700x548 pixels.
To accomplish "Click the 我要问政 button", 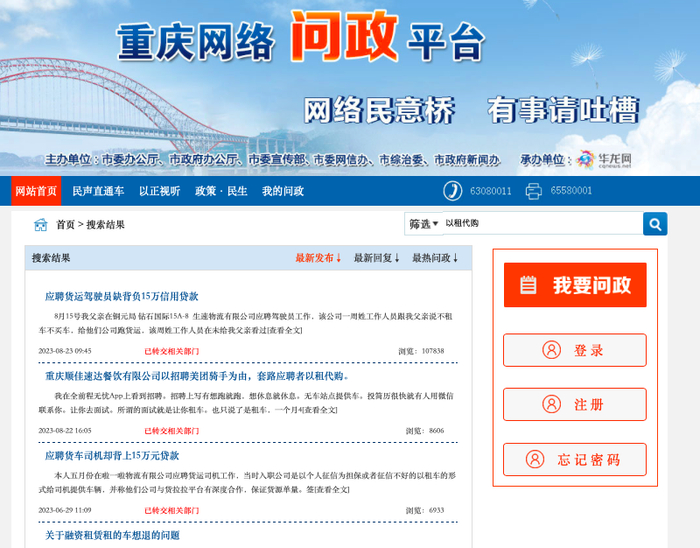I will click(575, 285).
